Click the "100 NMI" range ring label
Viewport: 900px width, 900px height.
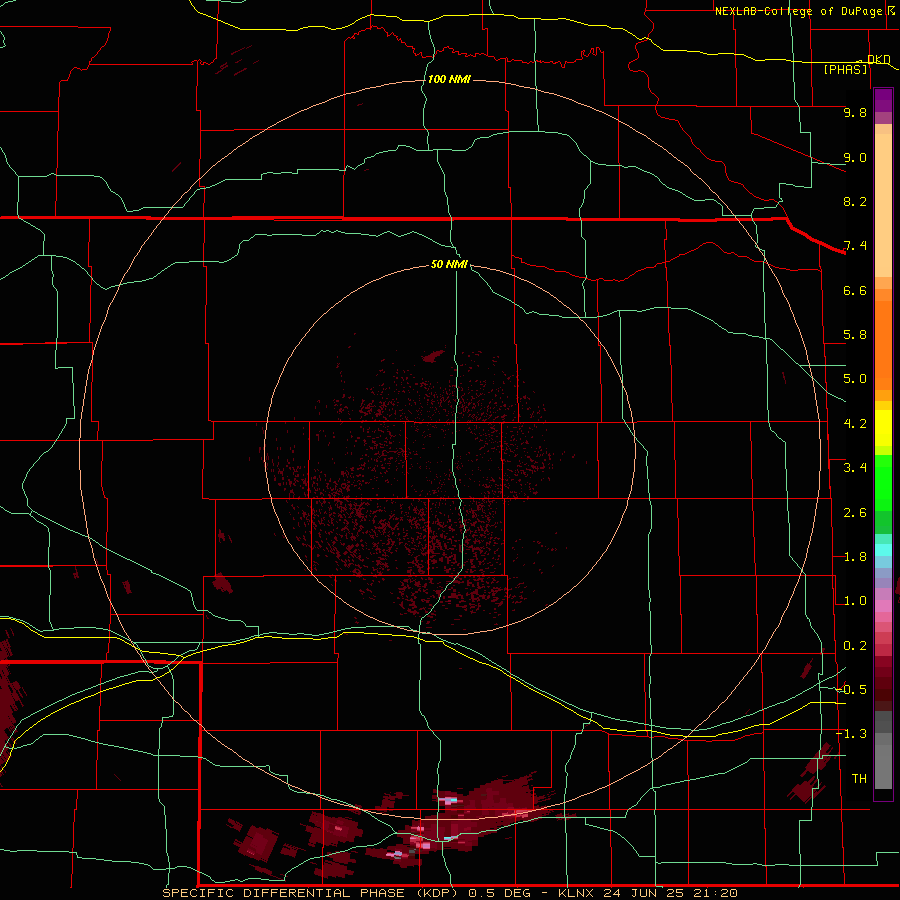click(449, 79)
